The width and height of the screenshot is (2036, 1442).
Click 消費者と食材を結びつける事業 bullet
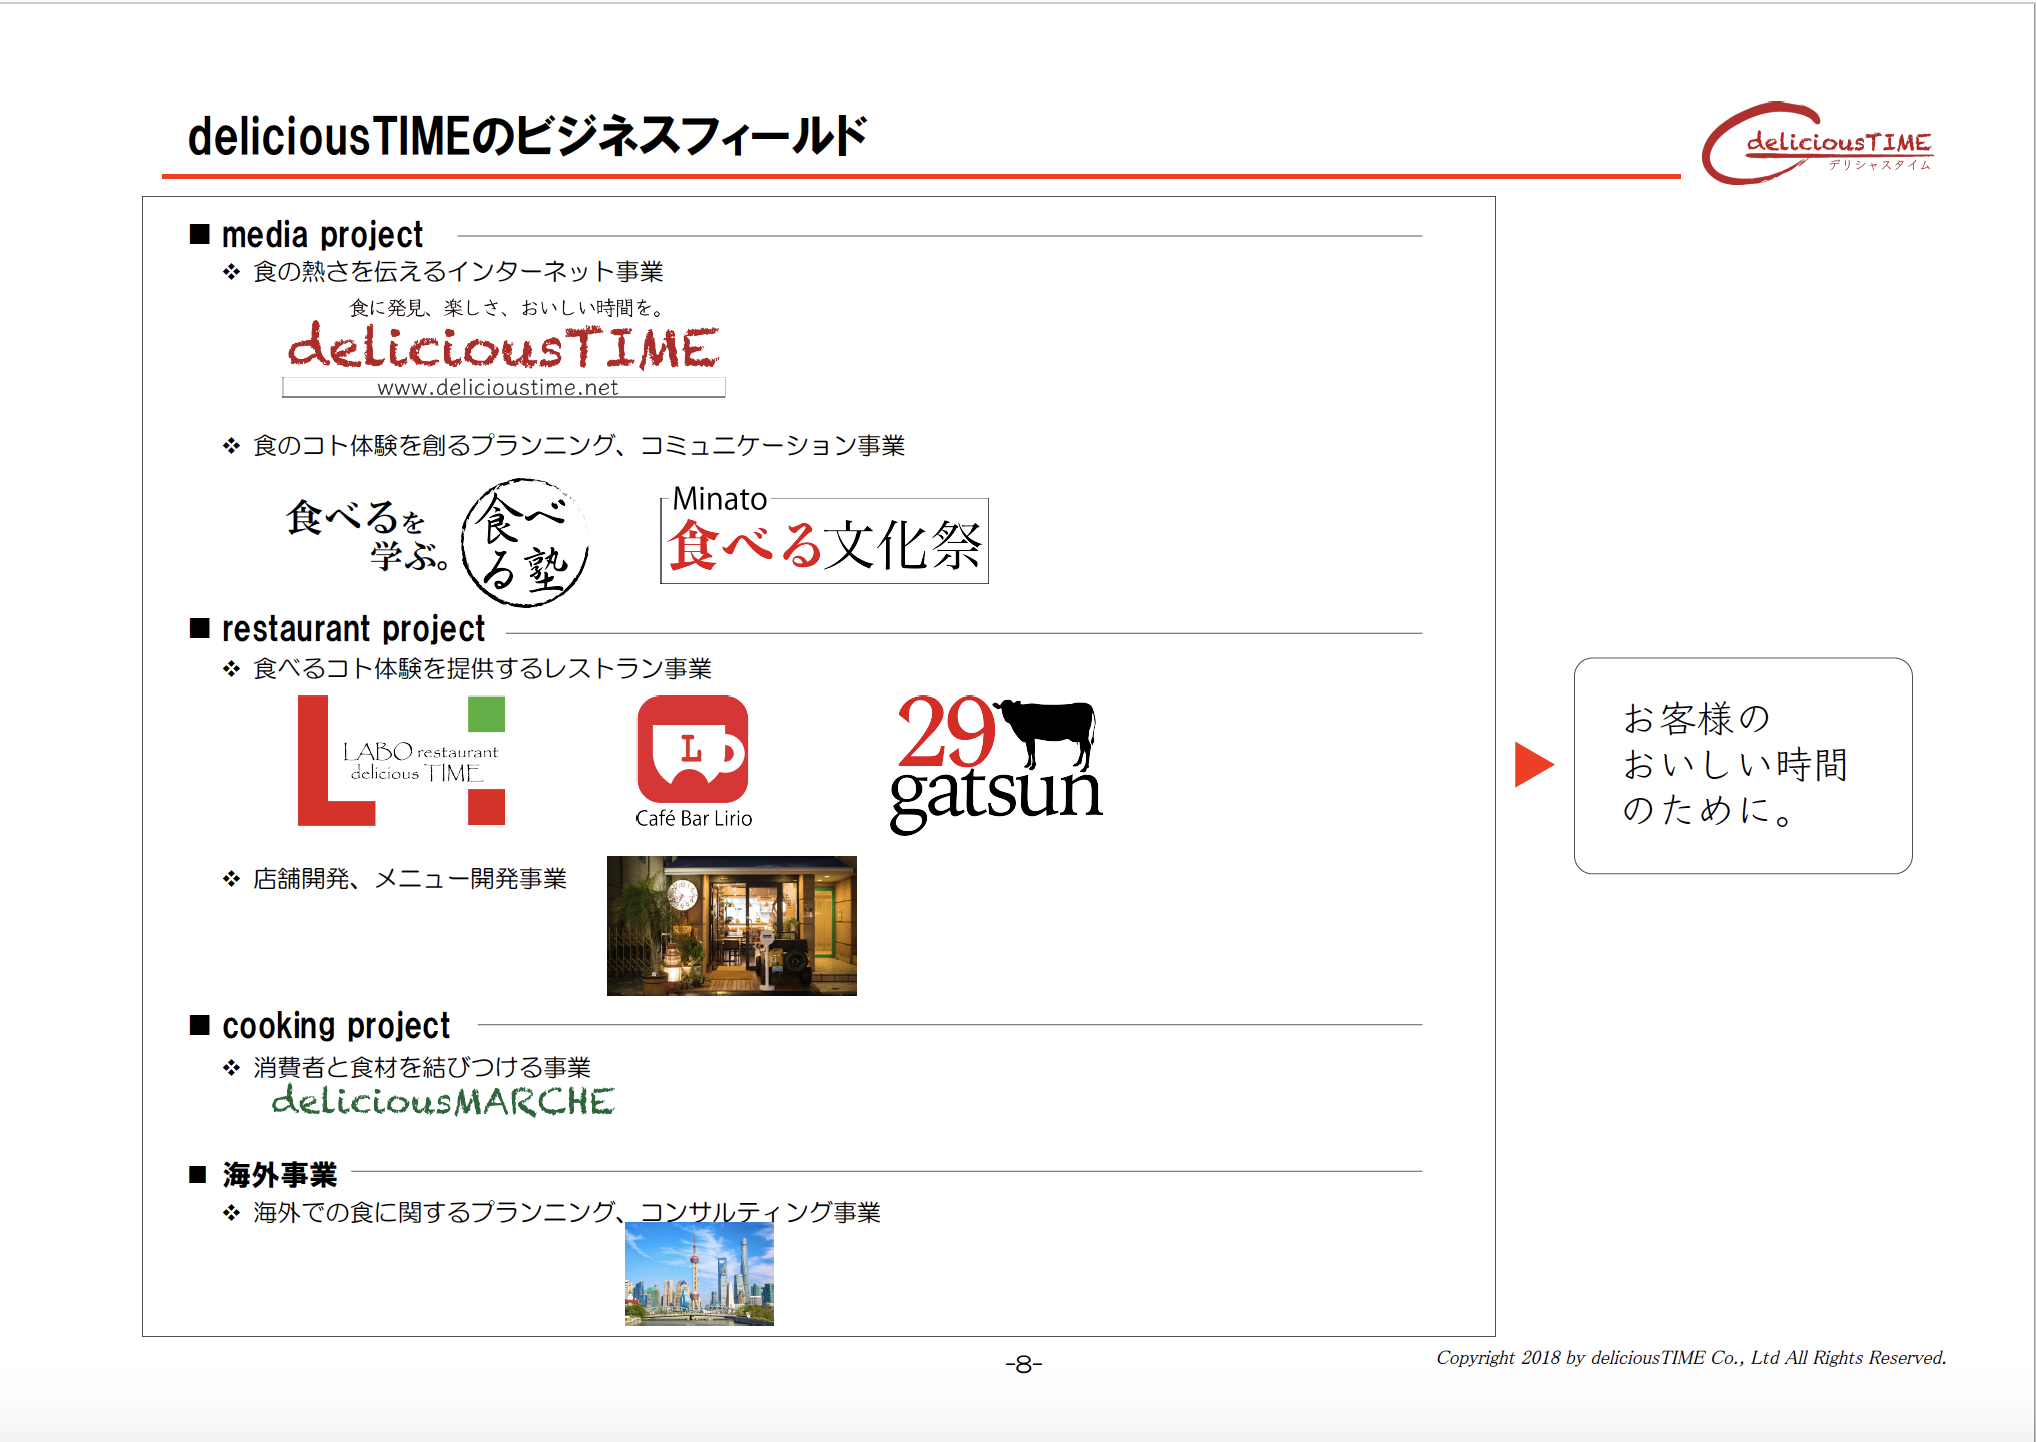(x=422, y=1067)
